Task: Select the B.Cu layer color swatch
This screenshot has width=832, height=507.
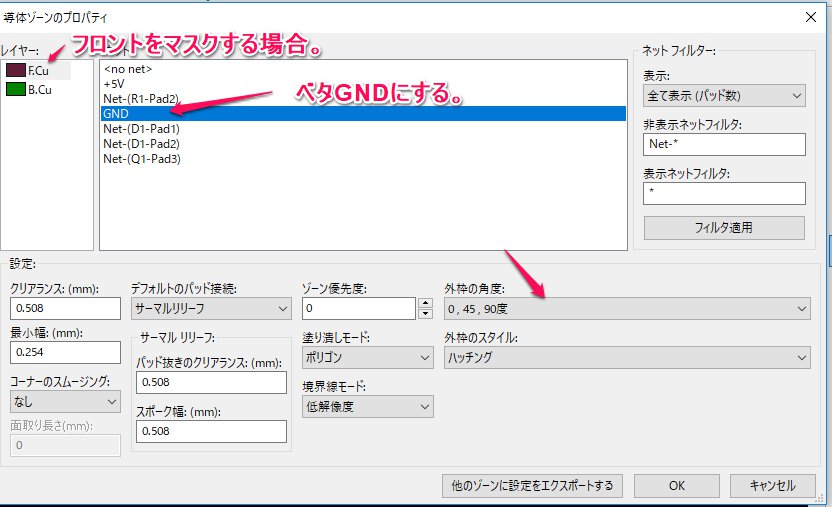Action: click(x=15, y=89)
